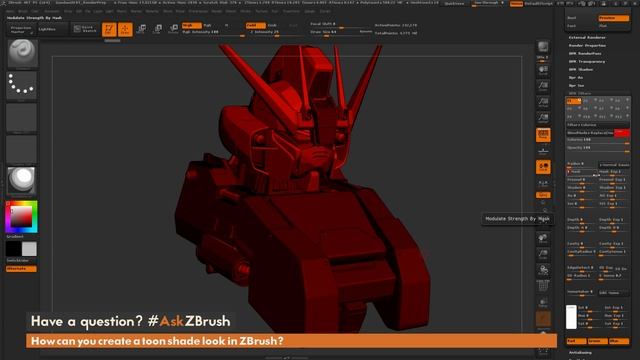Viewport: 640px width, 360px height.
Task: Click the AAHalf icon
Action: [543, 118]
